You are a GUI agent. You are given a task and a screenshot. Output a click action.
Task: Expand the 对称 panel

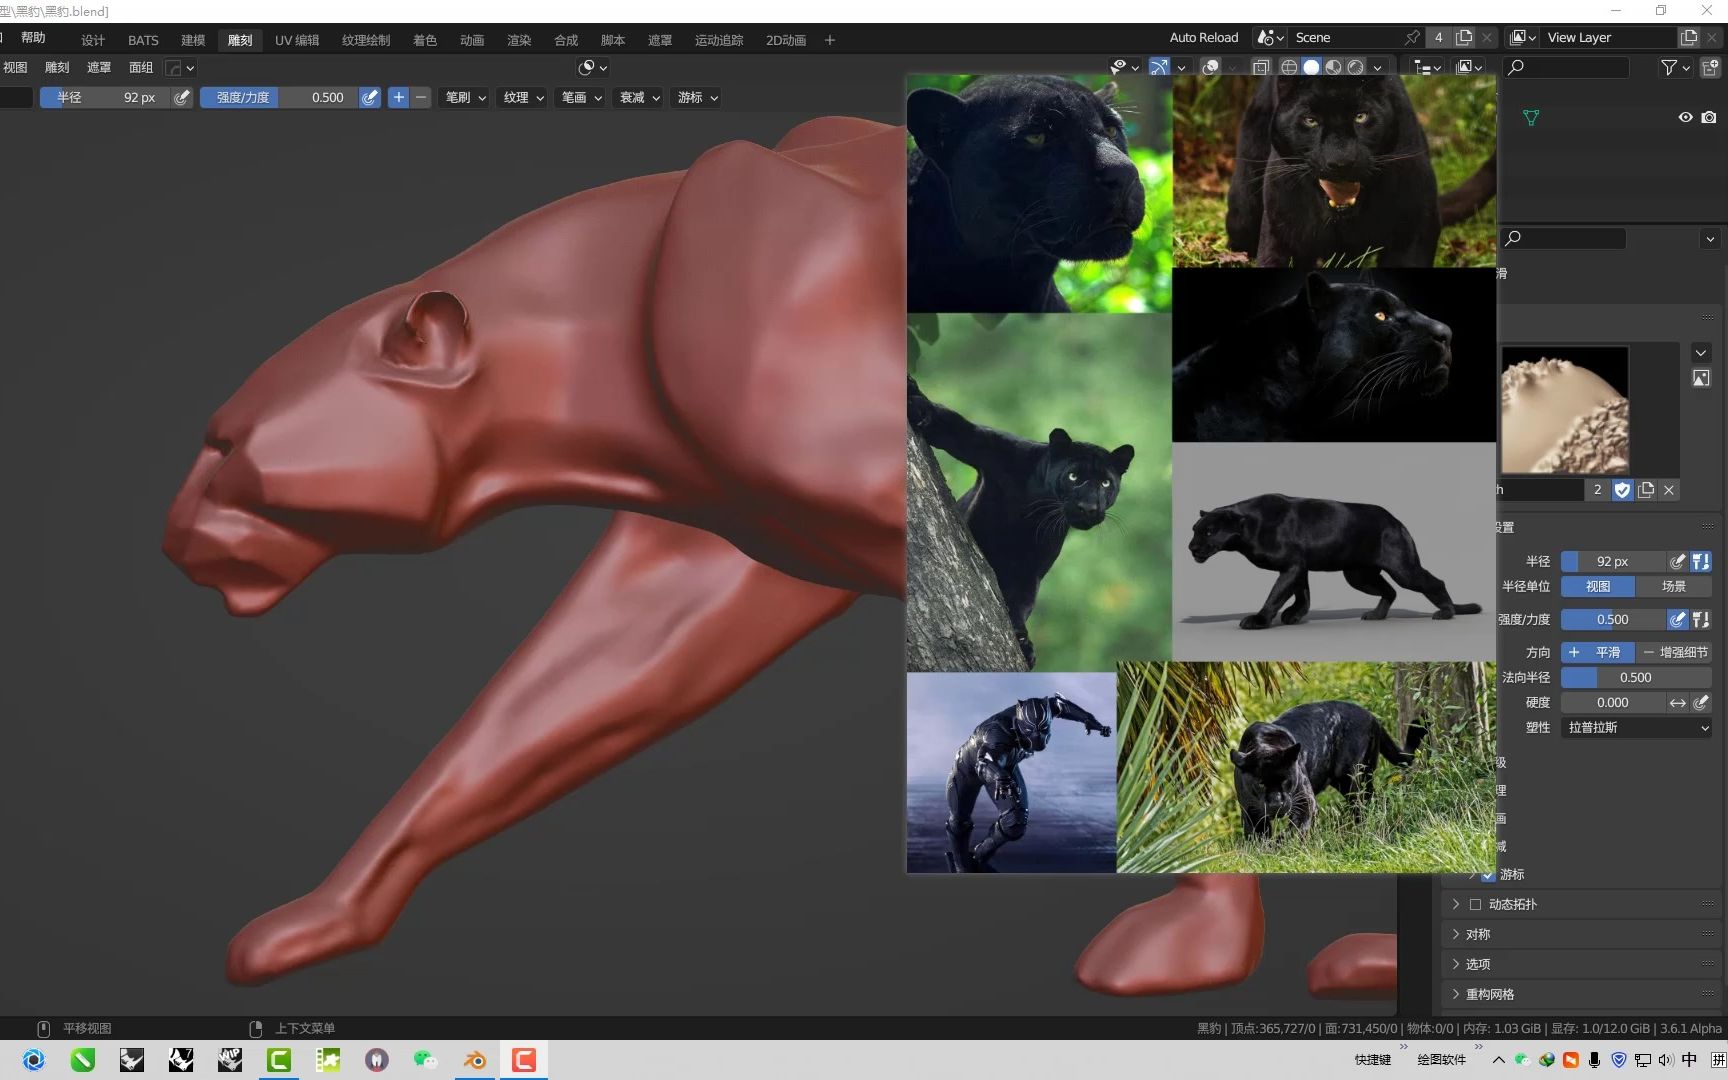[1477, 934]
